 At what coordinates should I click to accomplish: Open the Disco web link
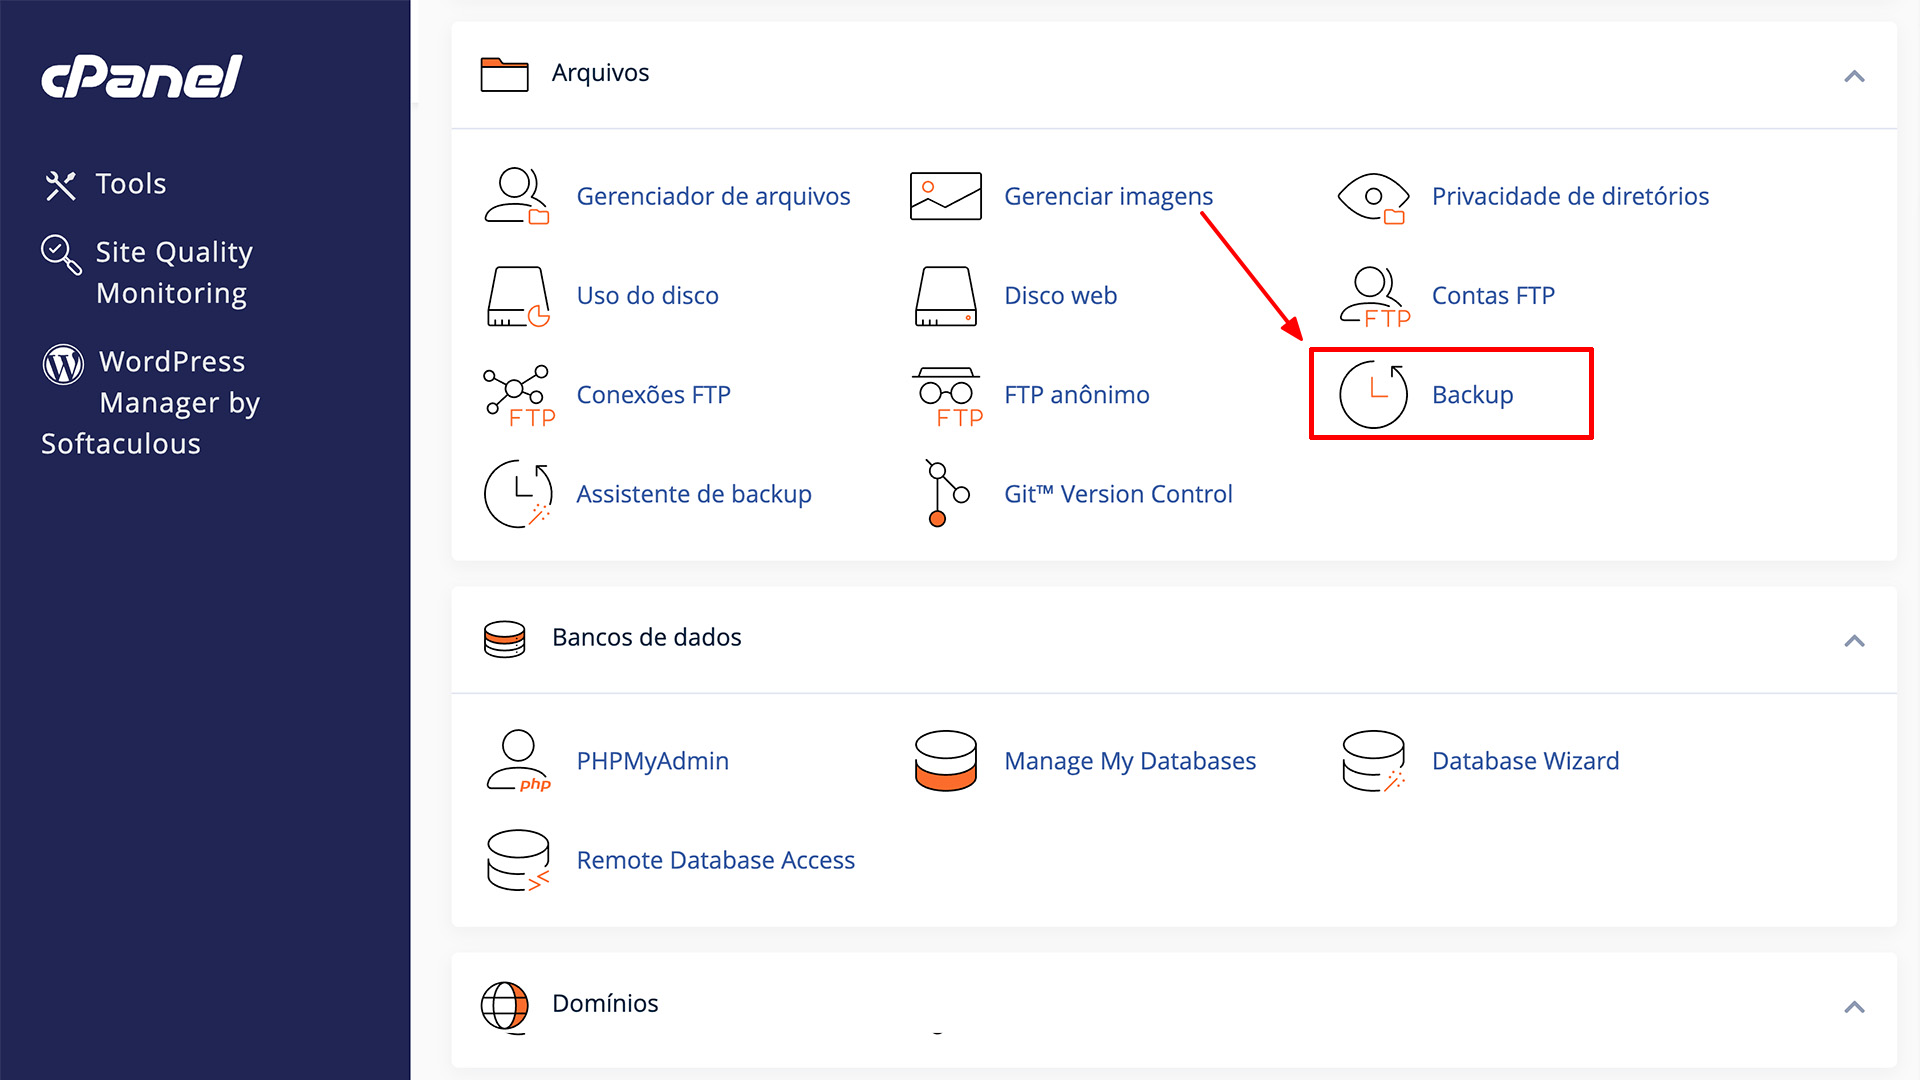pyautogui.click(x=1060, y=295)
